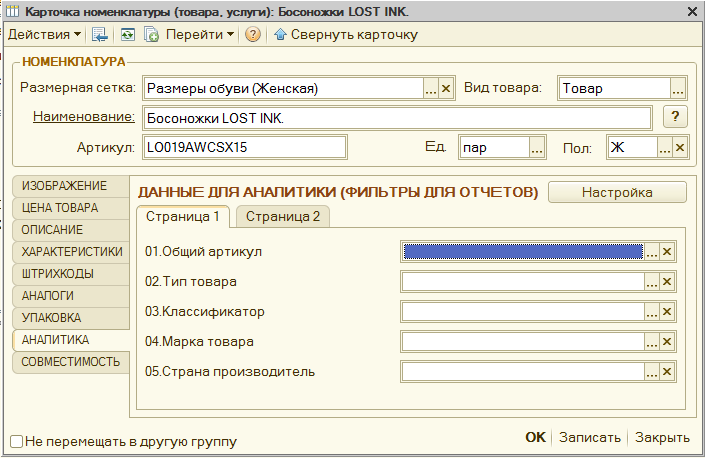Clear the 02.Тип товара field

667,282
